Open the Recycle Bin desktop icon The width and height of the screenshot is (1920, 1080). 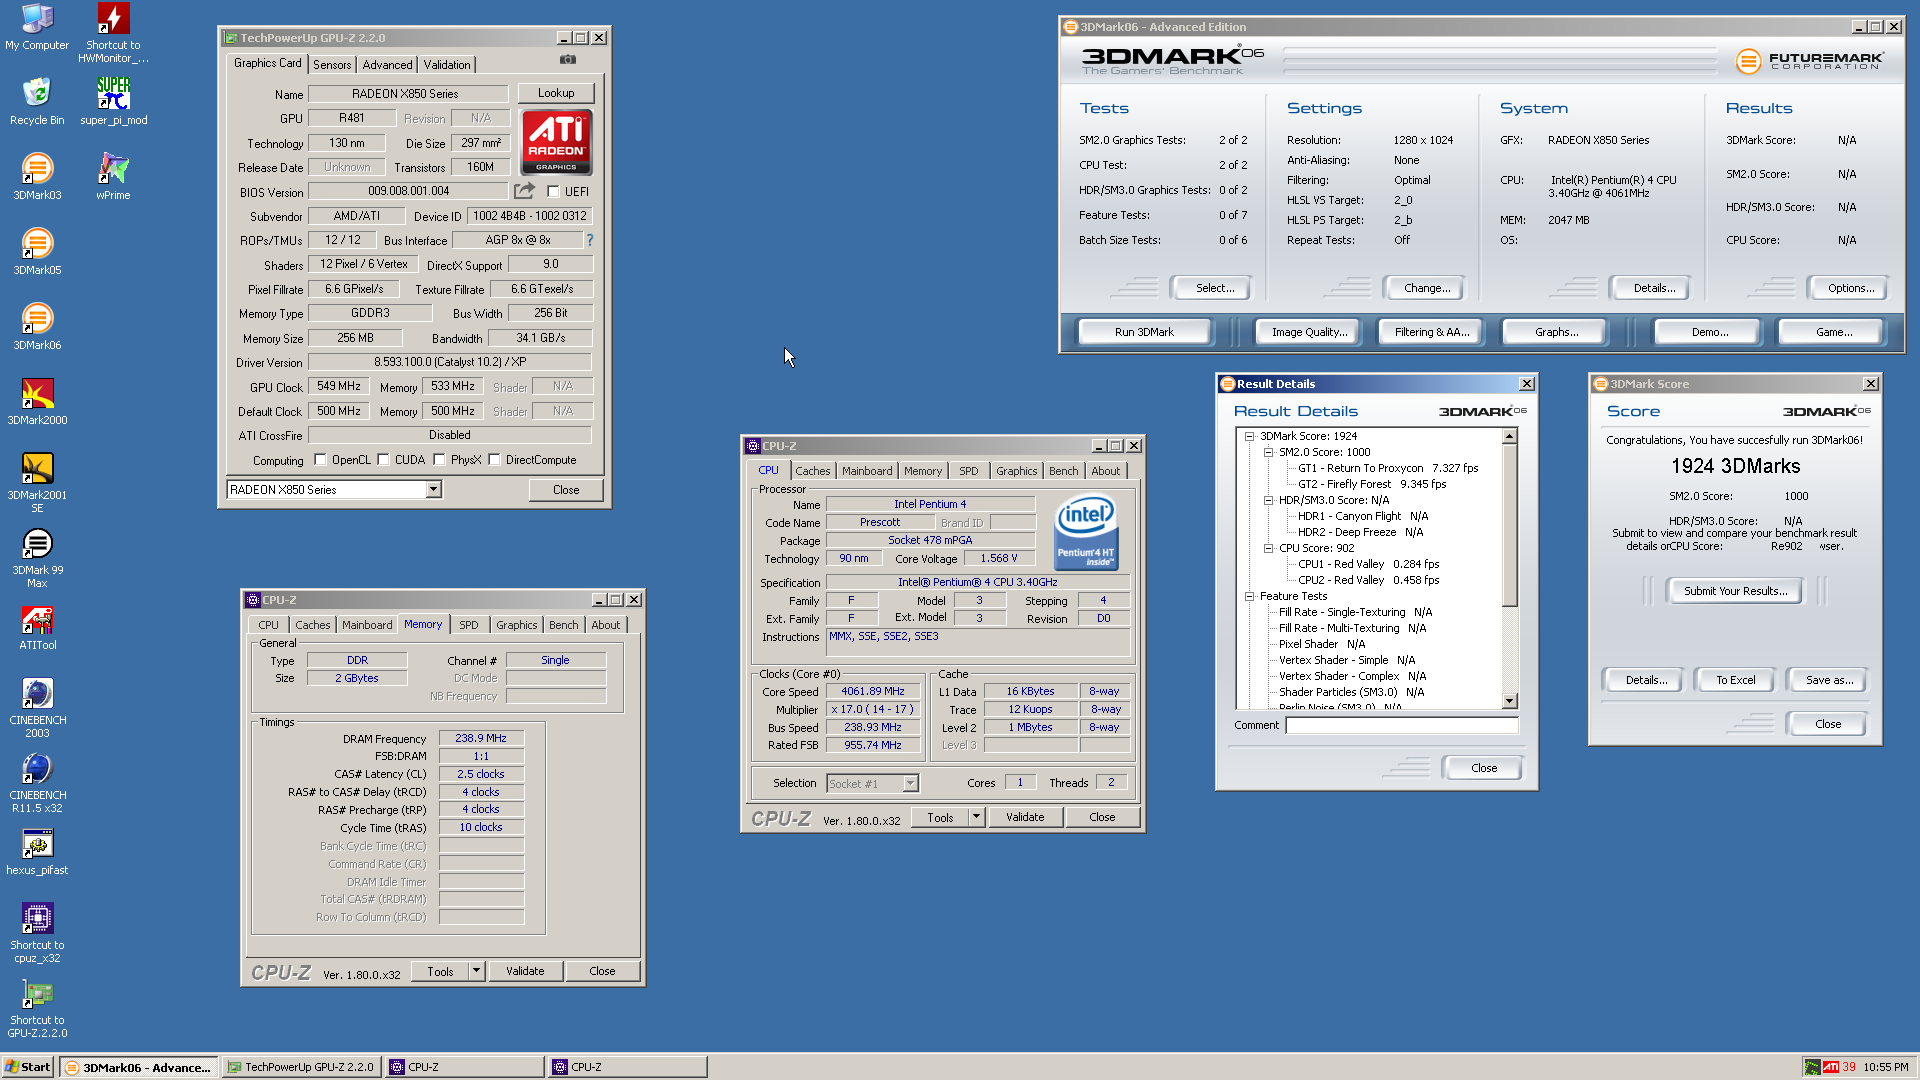(x=37, y=101)
